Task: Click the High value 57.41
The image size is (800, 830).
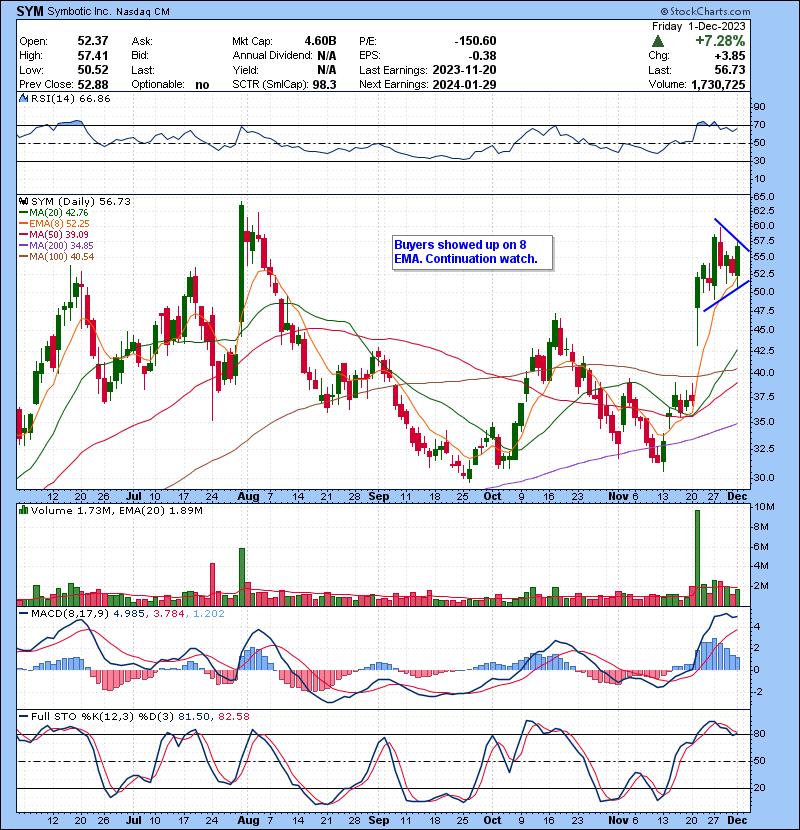Action: pos(93,56)
